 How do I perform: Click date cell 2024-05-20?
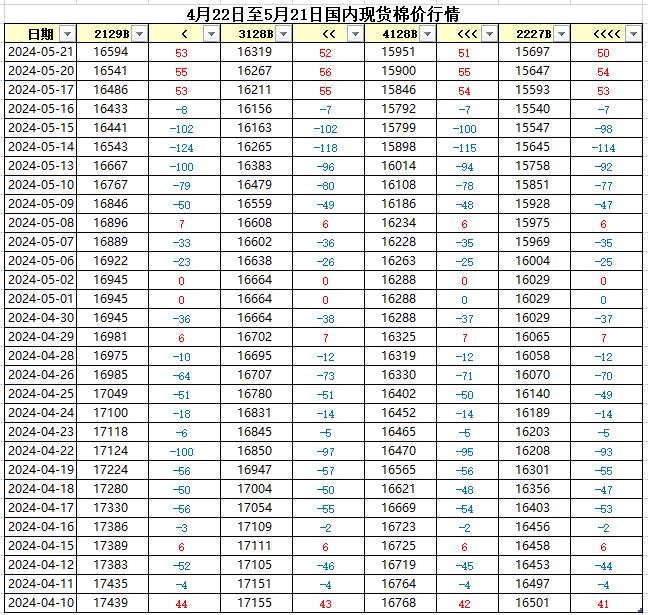coord(40,71)
